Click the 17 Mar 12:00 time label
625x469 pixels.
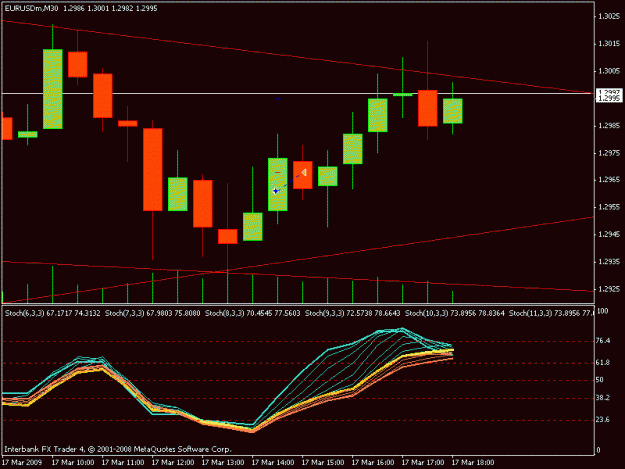(x=173, y=463)
